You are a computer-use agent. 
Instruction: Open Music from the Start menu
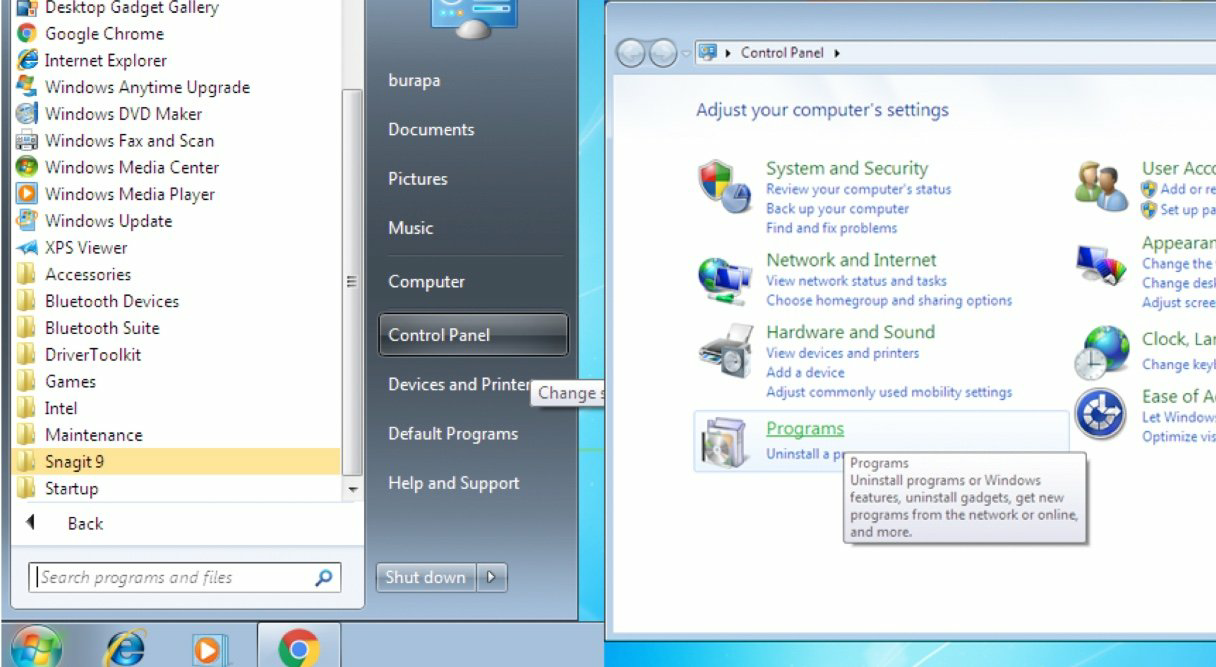pyautogui.click(x=411, y=227)
